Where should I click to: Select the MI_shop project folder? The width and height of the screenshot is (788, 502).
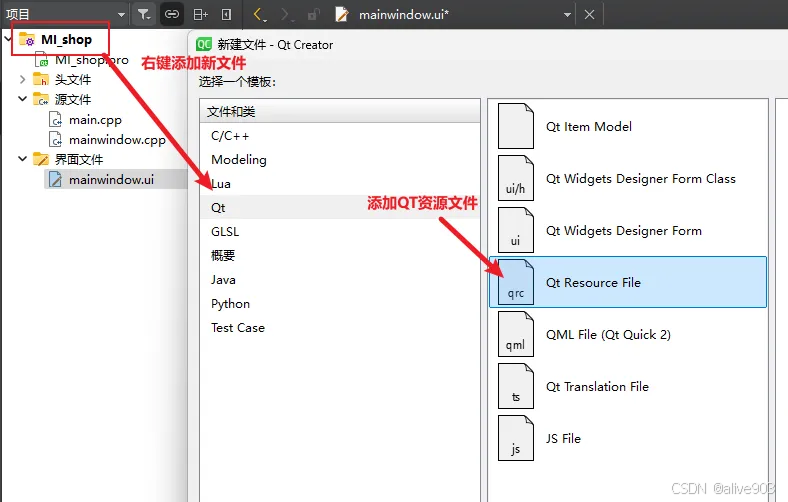click(x=66, y=39)
